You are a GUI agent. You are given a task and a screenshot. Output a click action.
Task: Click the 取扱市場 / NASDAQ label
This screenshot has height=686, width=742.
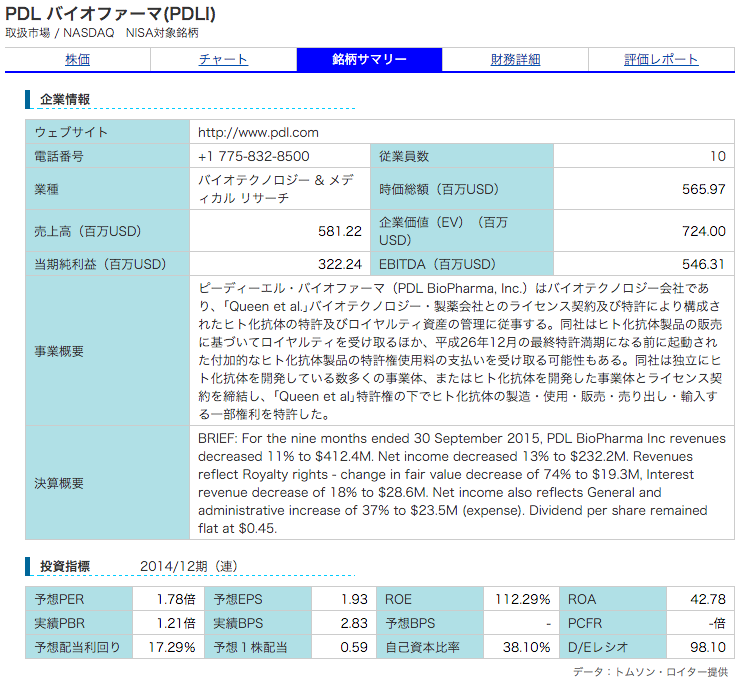[x=60, y=33]
